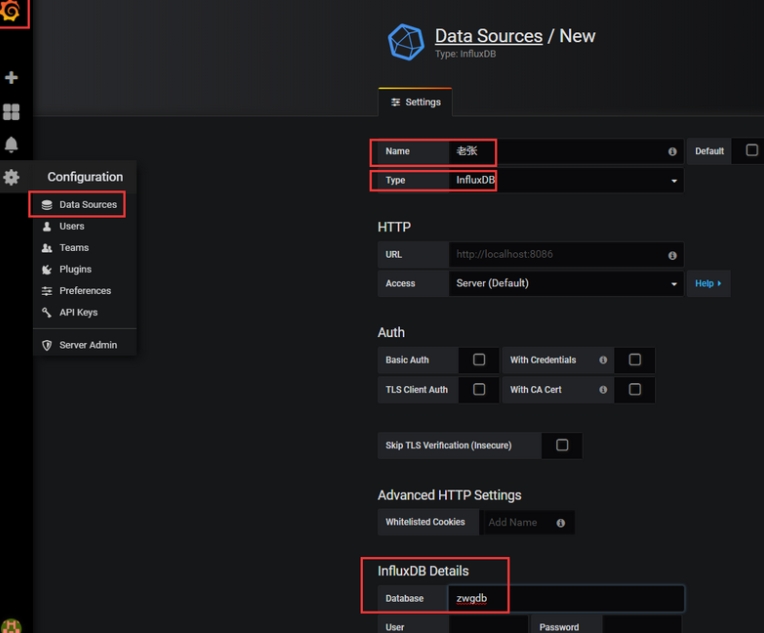The height and width of the screenshot is (633, 764).
Task: Click the Whitelisted Cookies info icon
Action: click(561, 523)
